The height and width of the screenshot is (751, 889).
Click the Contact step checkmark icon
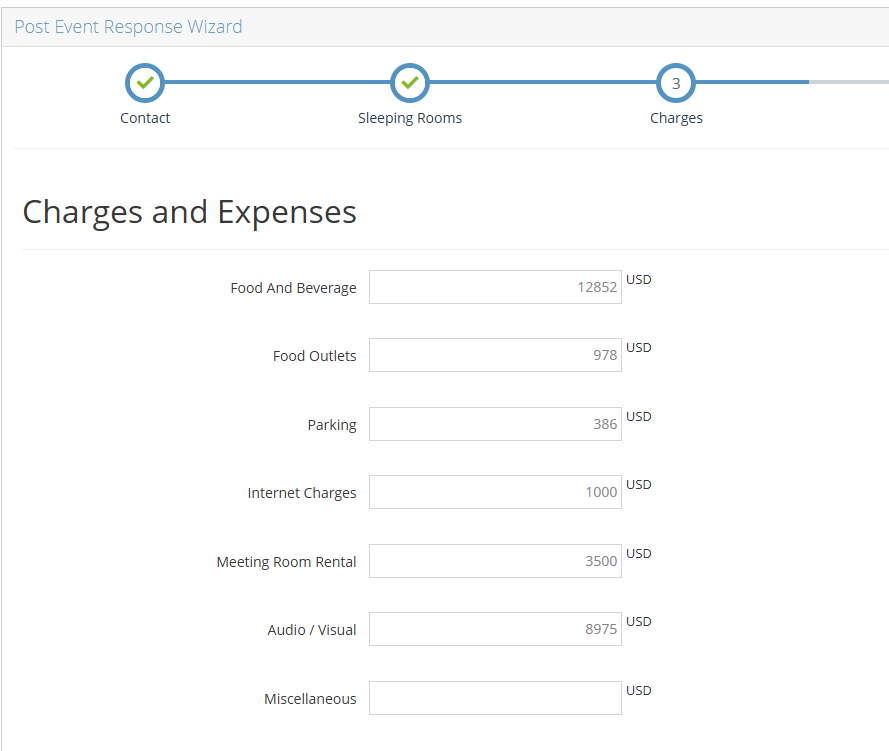pyautogui.click(x=145, y=83)
